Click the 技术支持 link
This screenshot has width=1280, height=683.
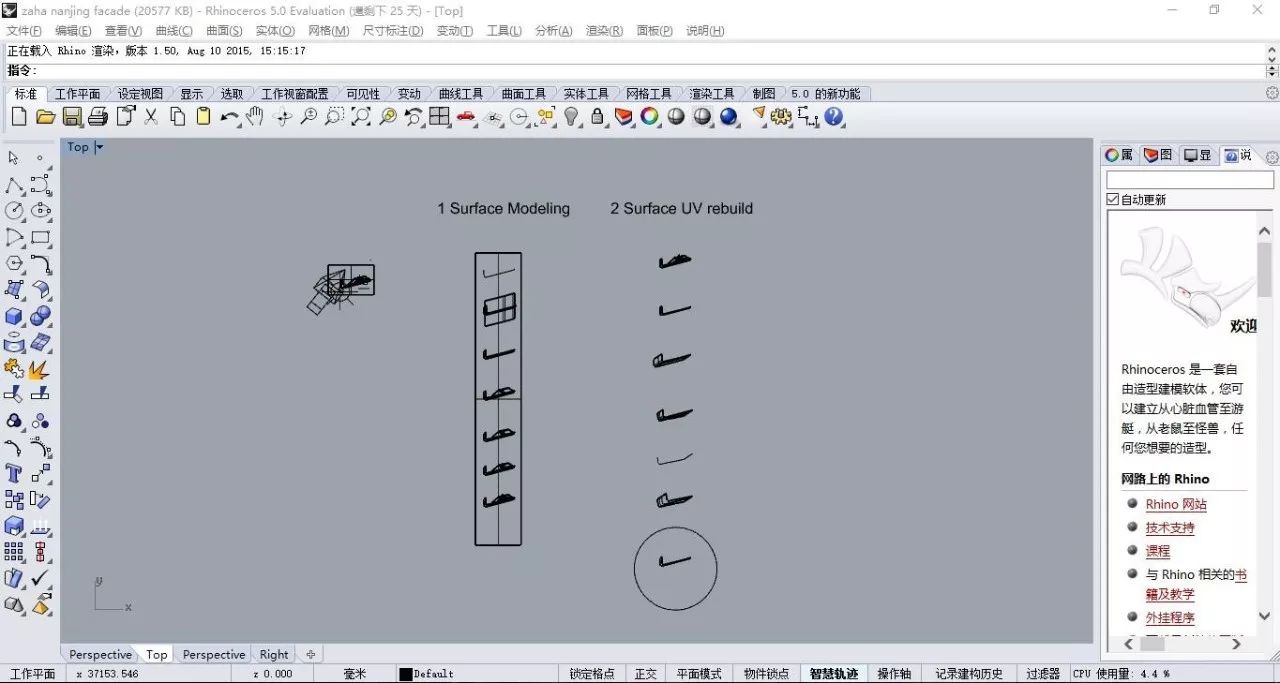1170,528
